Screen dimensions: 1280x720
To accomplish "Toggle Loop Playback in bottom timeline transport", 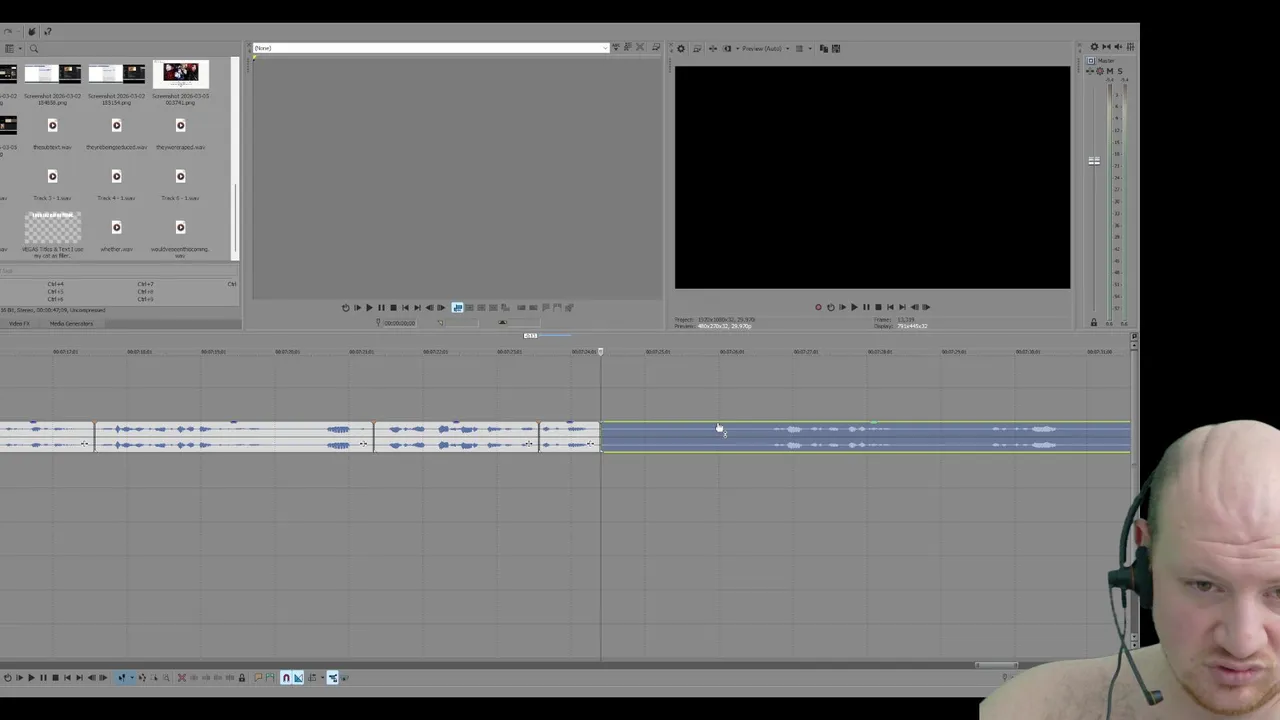I will pyautogui.click(x=8, y=677).
